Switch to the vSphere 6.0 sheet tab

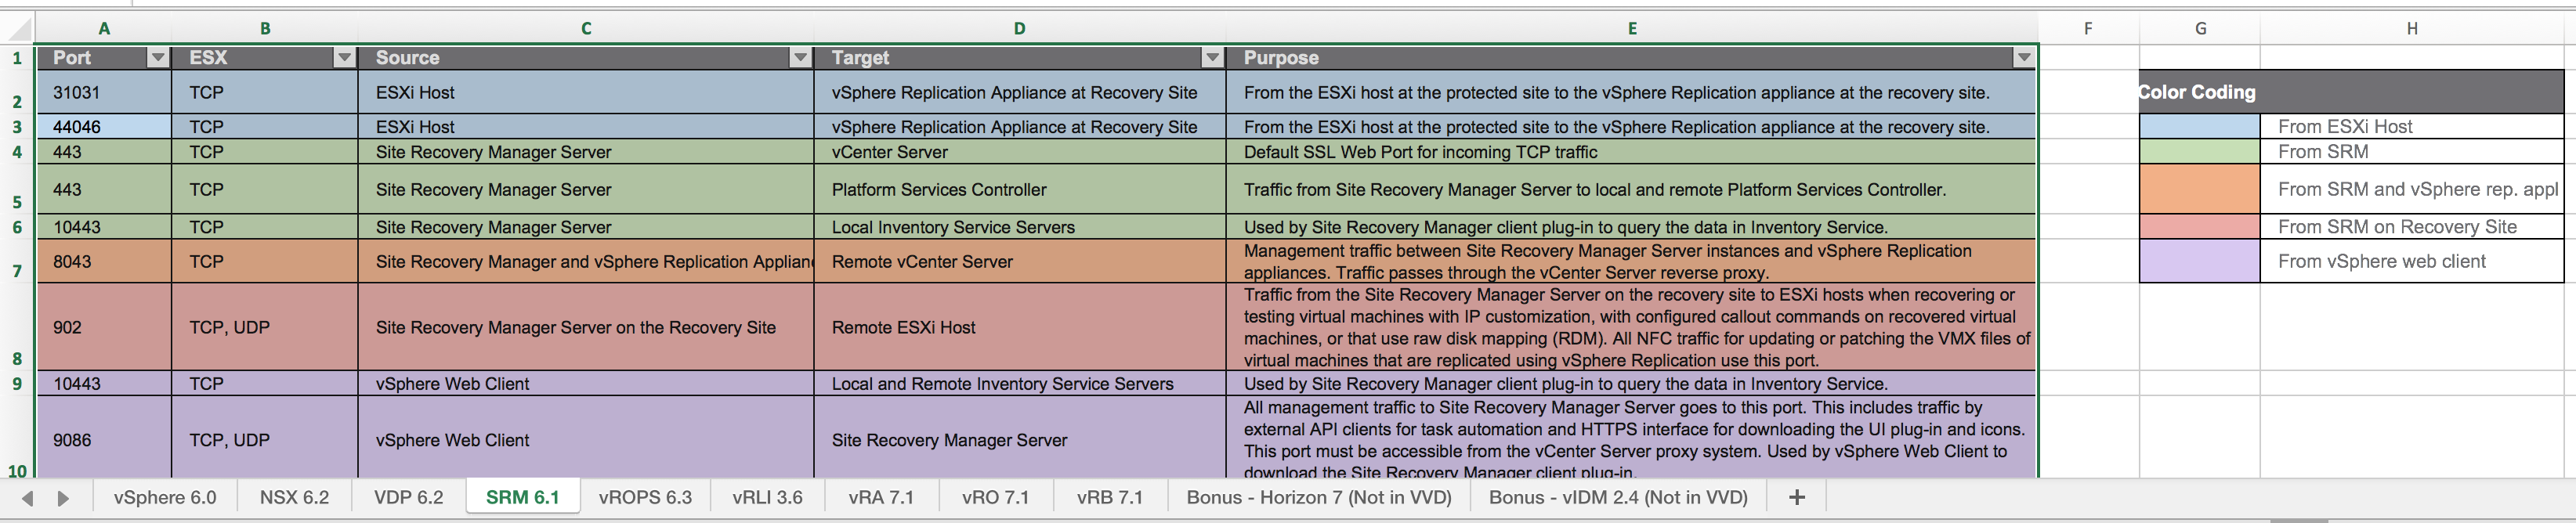coord(165,497)
